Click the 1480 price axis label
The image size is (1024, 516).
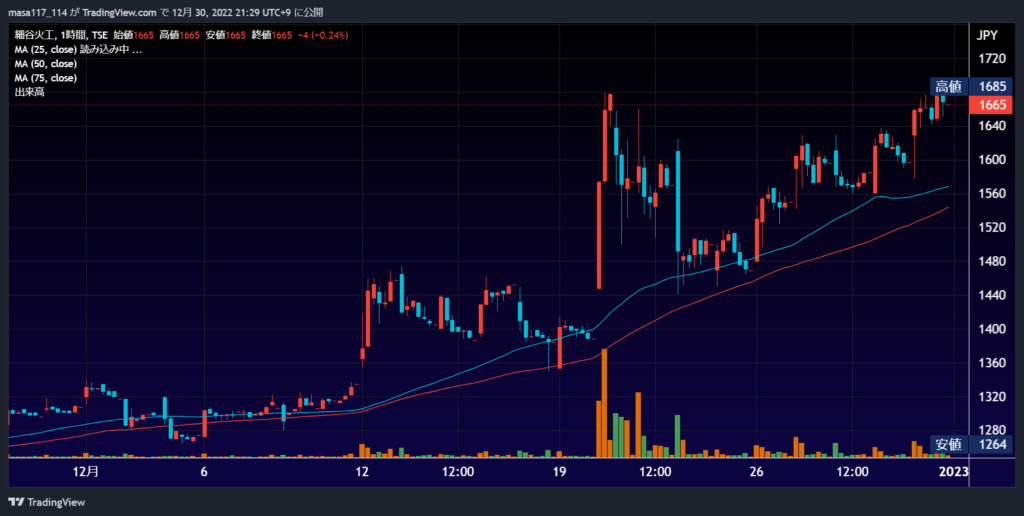[x=992, y=261]
